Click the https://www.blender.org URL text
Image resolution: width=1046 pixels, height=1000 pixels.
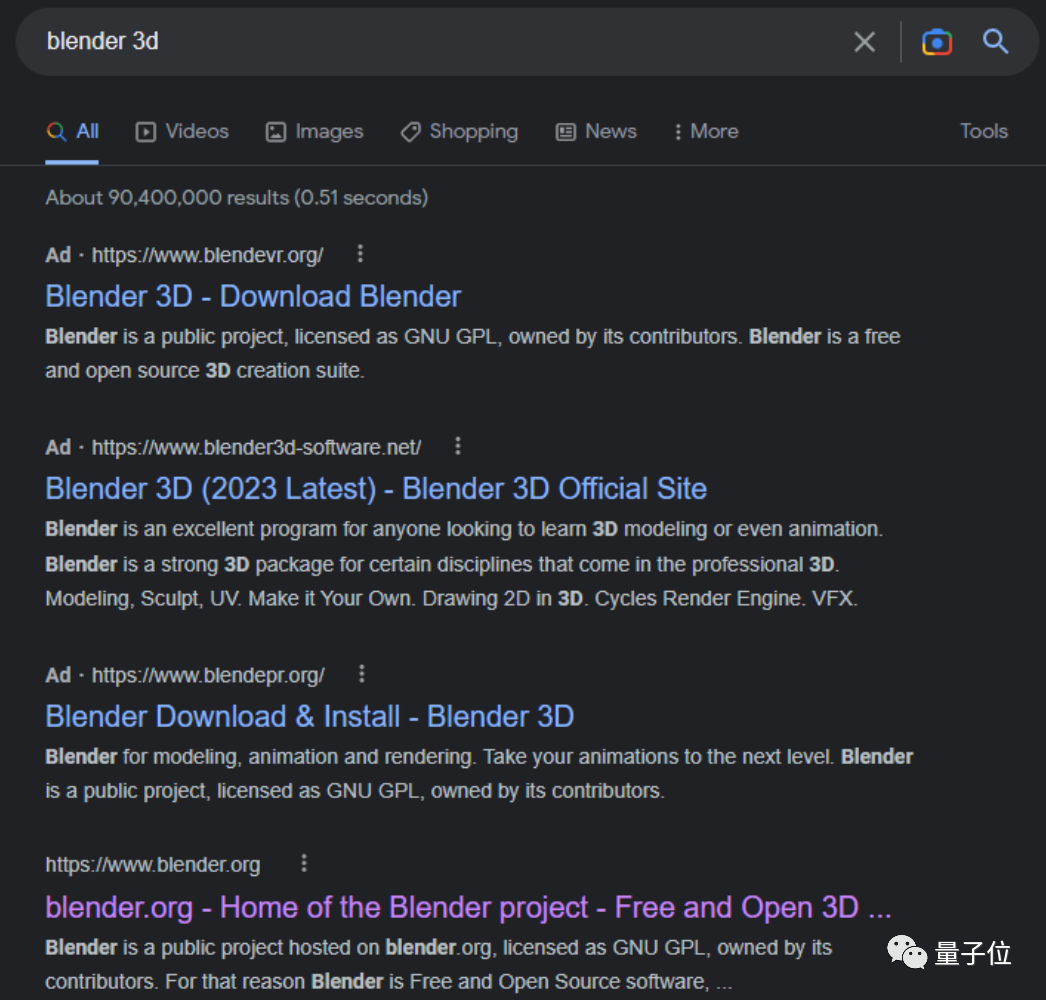(x=153, y=865)
